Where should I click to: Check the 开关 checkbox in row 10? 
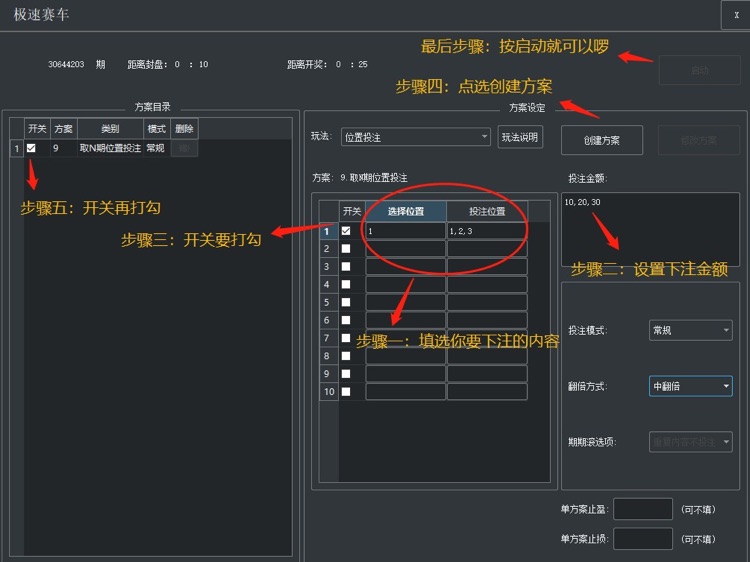pos(346,392)
